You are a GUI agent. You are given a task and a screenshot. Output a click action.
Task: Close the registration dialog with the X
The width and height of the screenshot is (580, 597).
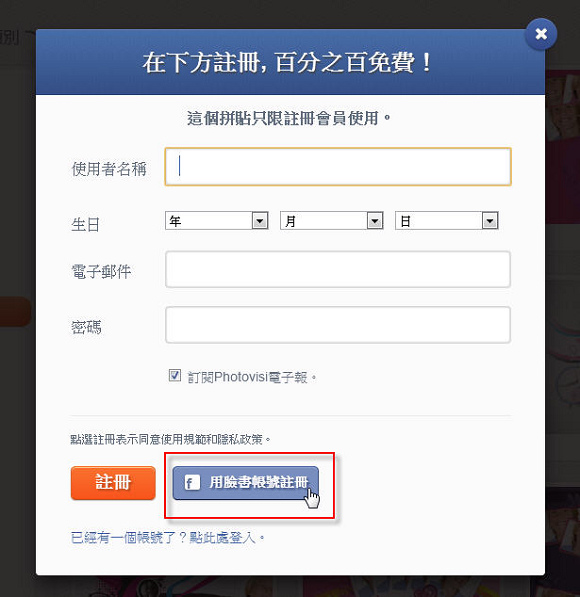click(541, 34)
